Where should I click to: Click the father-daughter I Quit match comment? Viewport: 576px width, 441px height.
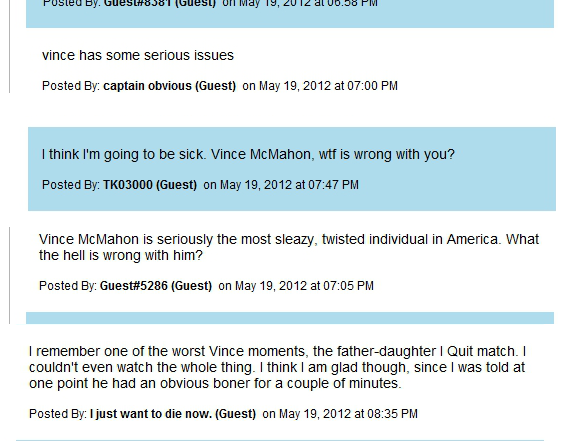coord(277,367)
